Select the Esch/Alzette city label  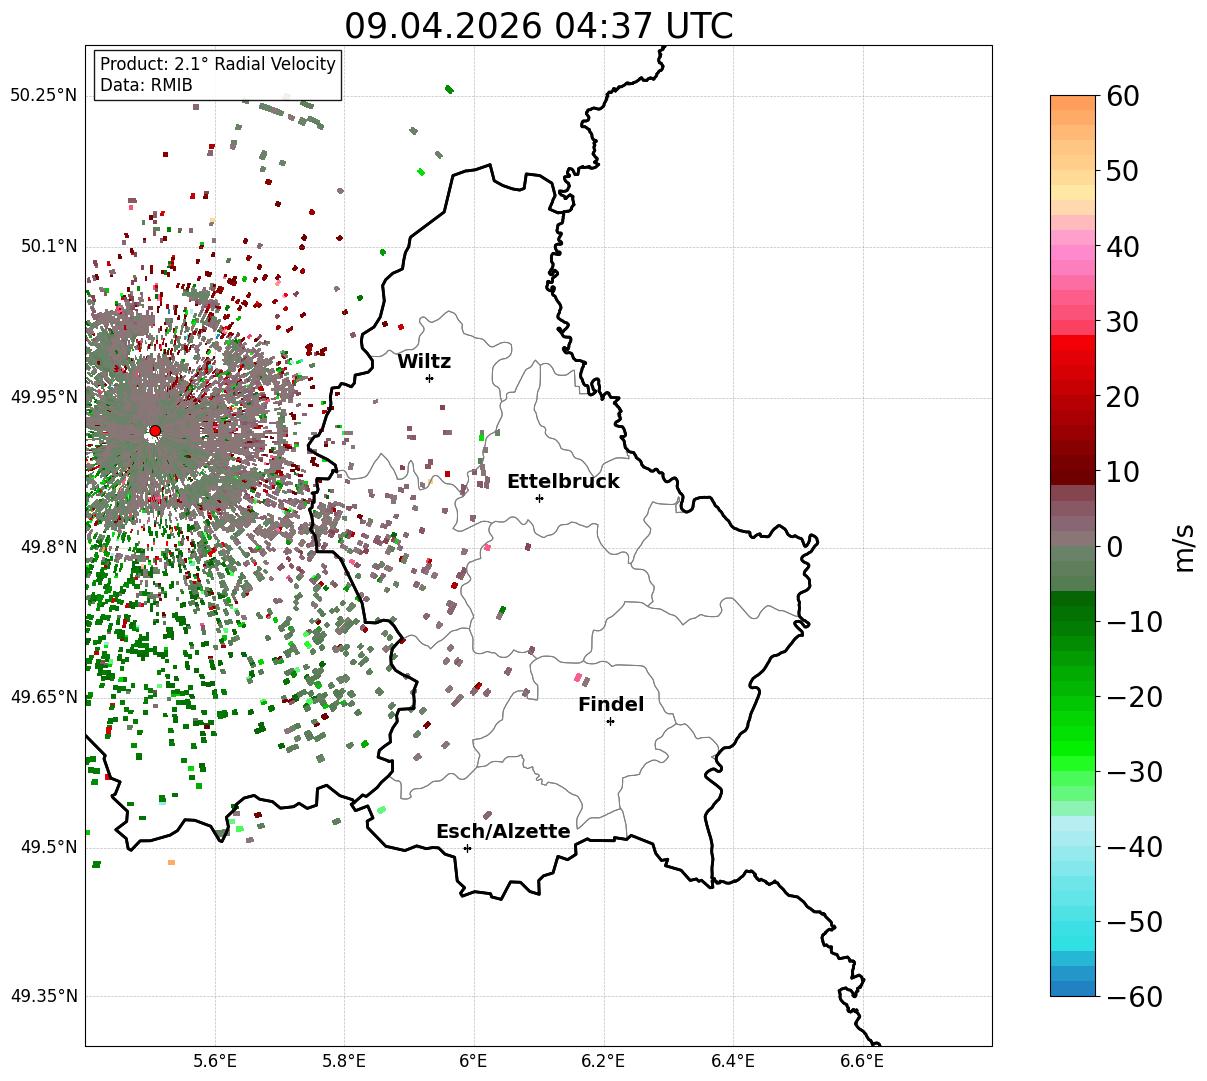click(503, 831)
